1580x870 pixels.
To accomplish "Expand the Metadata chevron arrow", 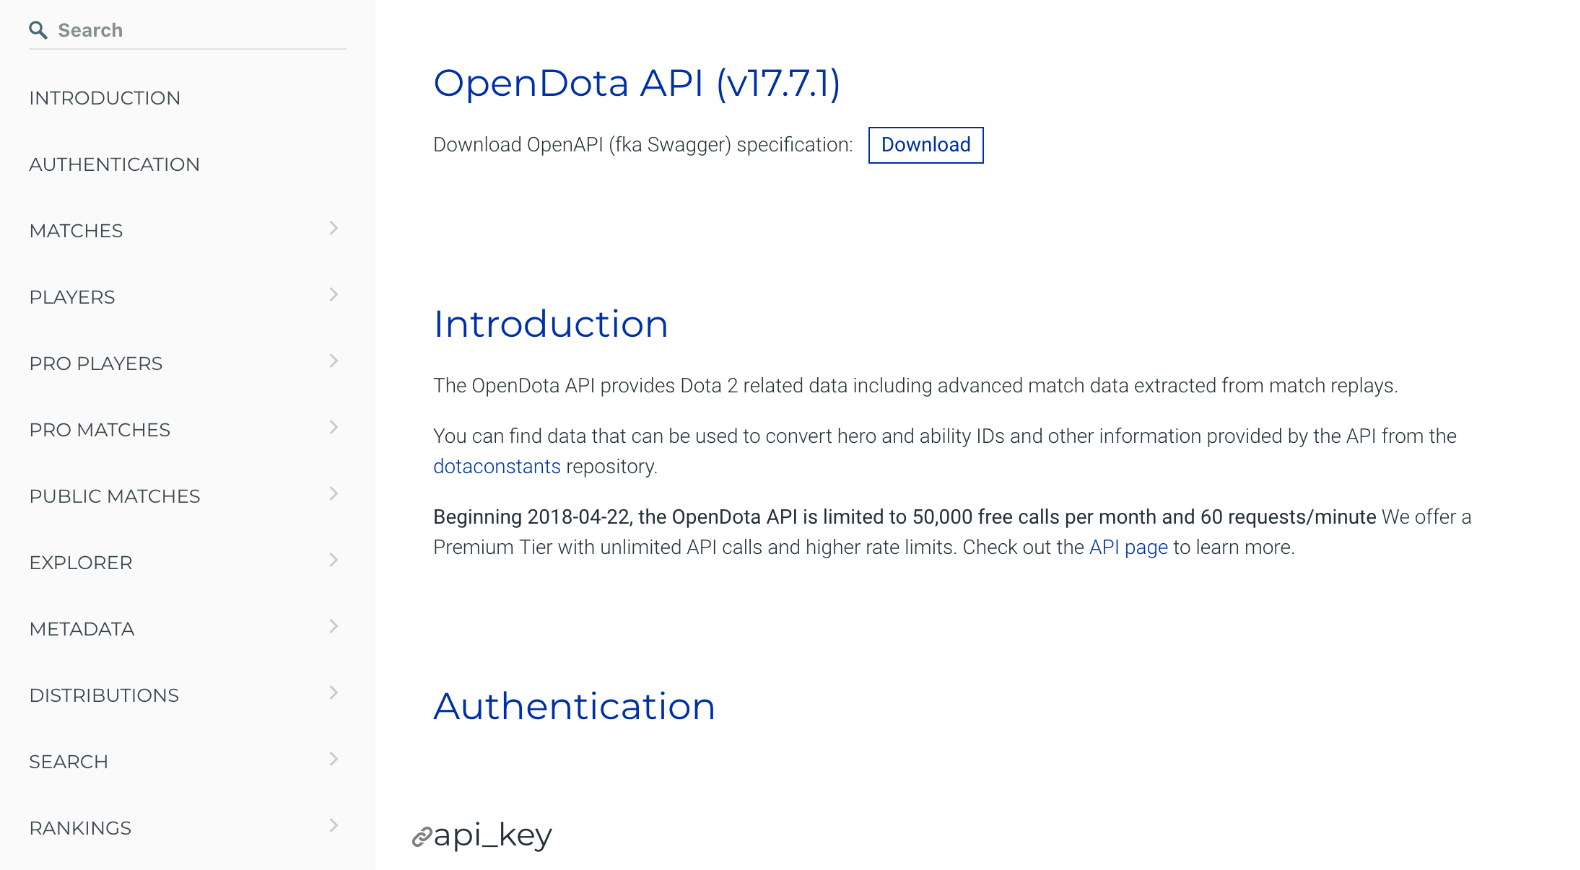I will [x=334, y=626].
